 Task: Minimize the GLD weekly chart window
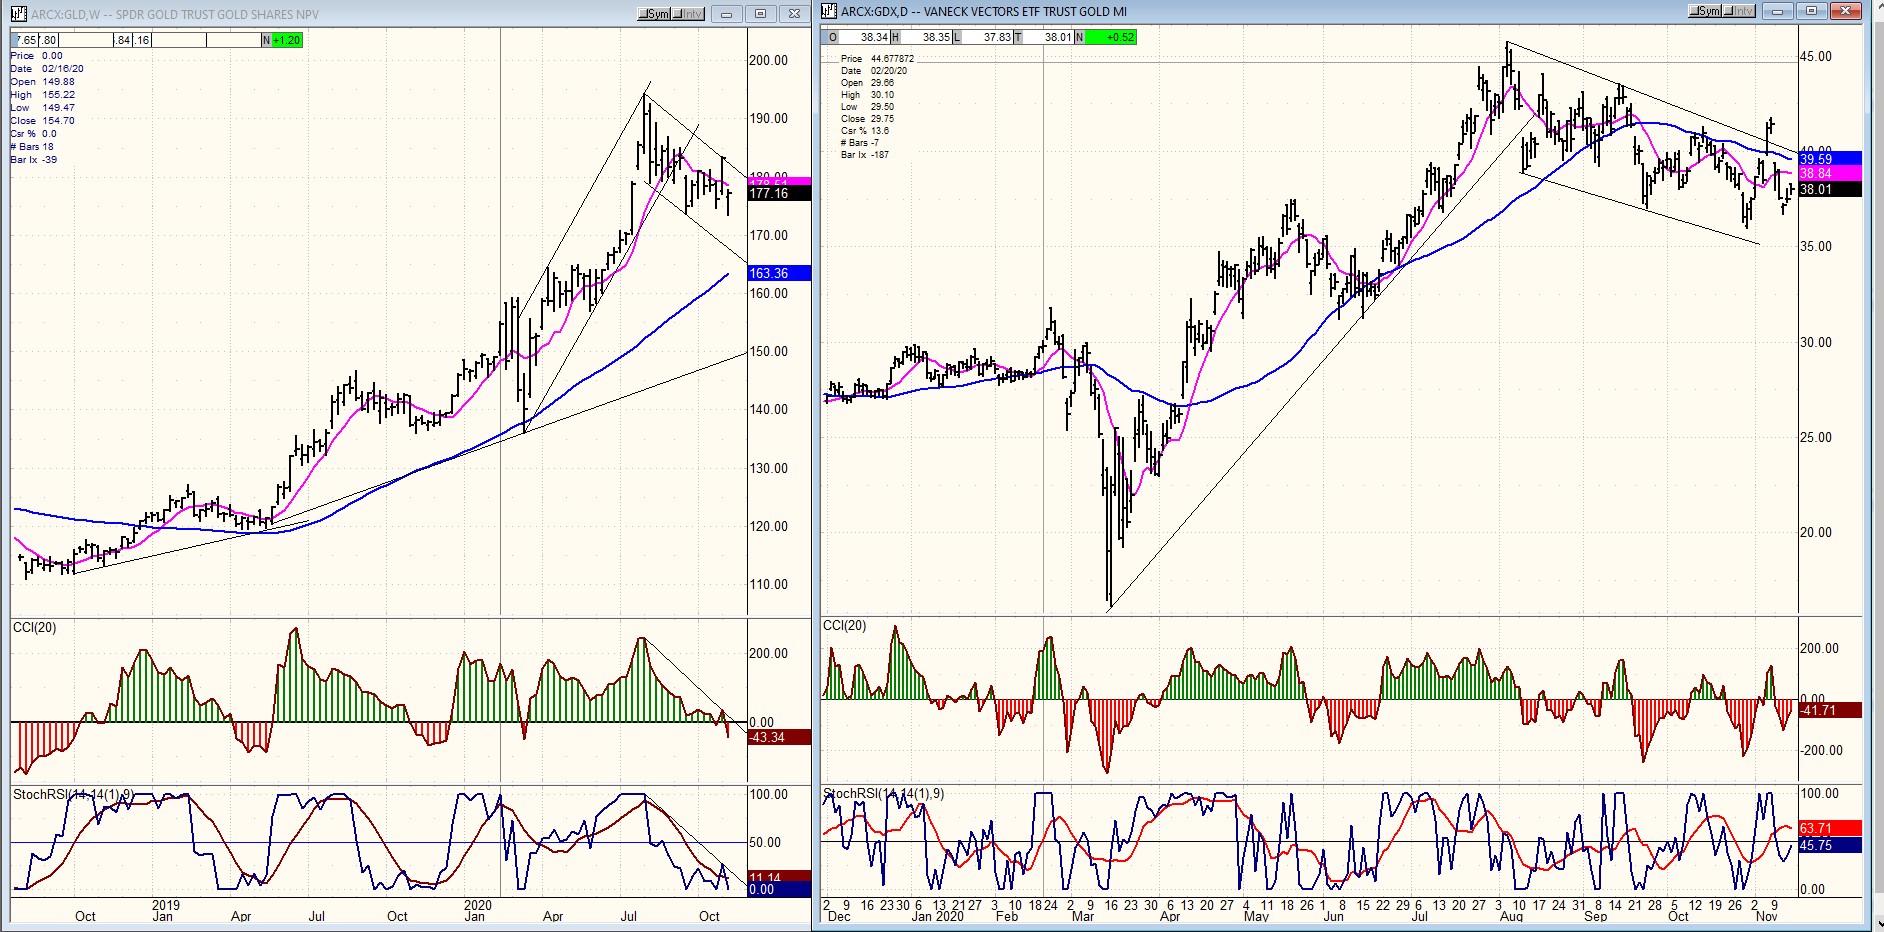pyautogui.click(x=727, y=14)
